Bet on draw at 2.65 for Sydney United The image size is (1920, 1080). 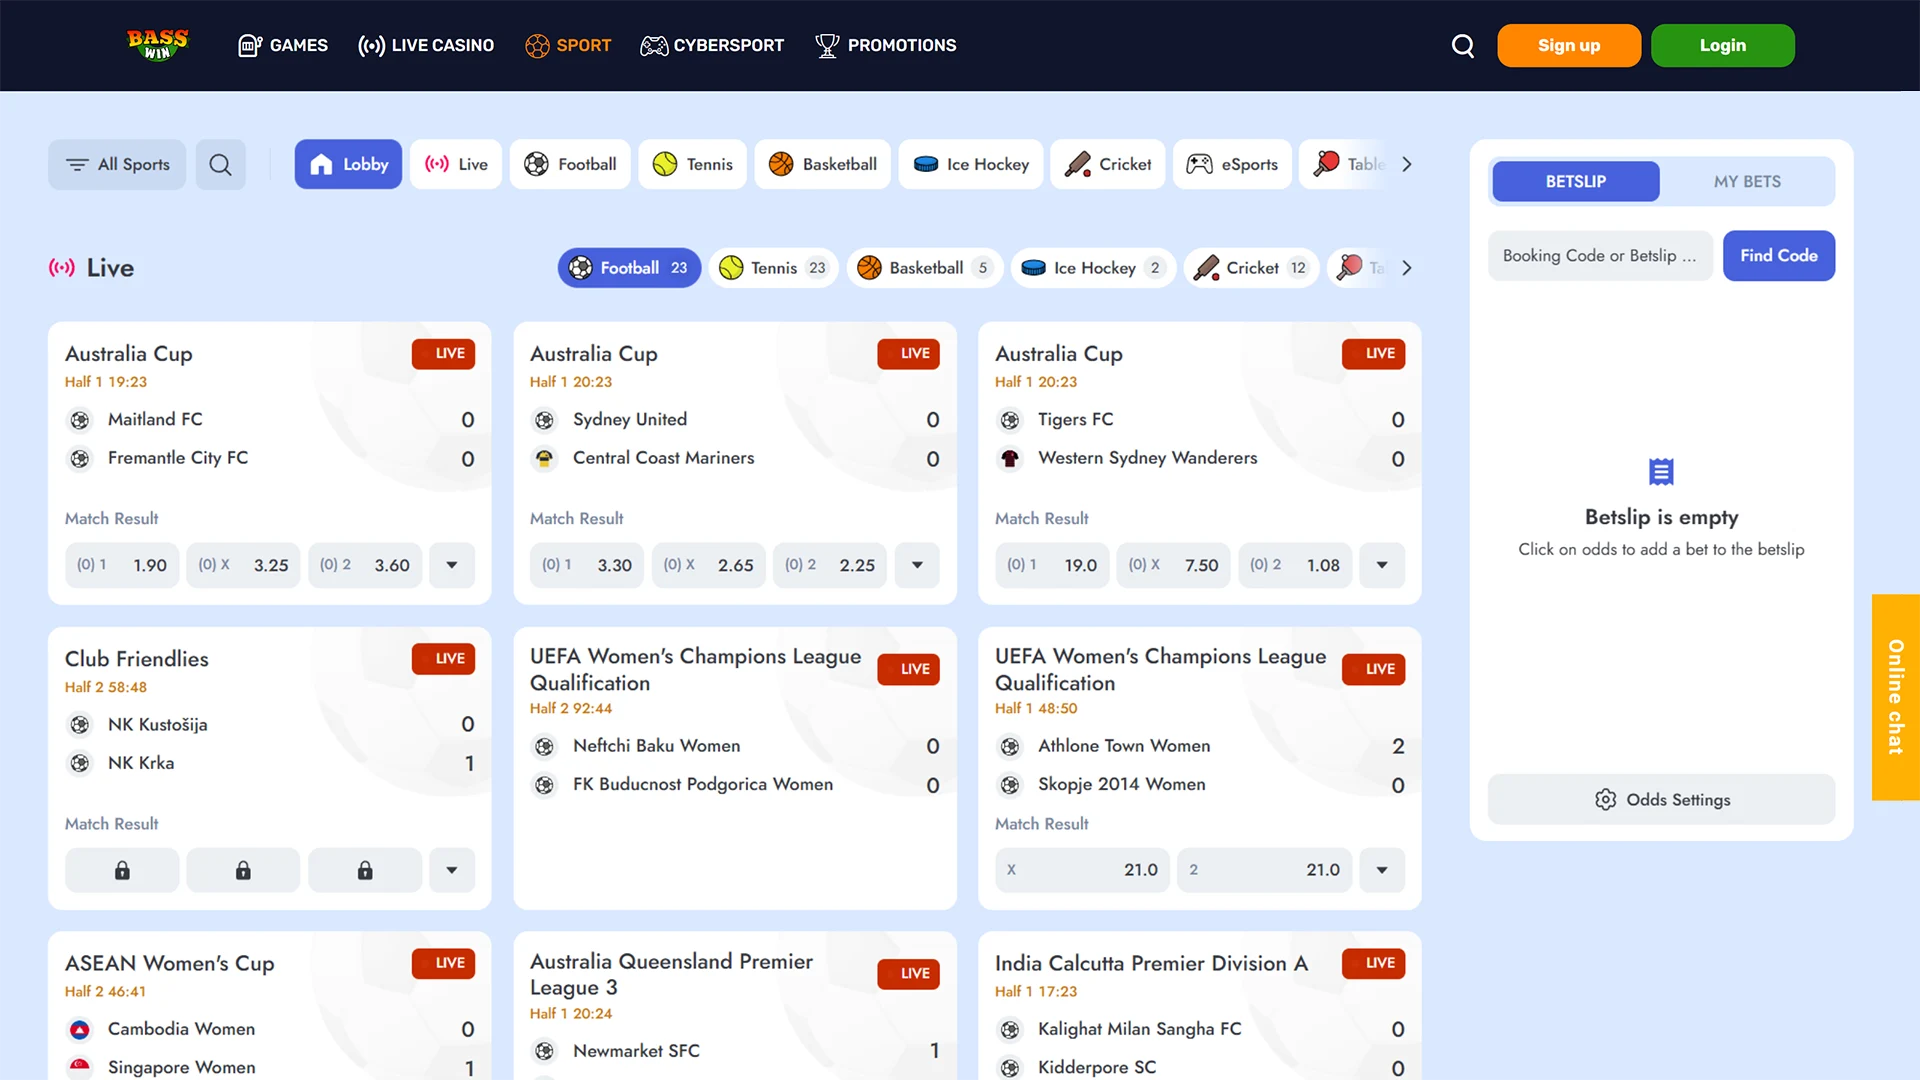coord(709,565)
